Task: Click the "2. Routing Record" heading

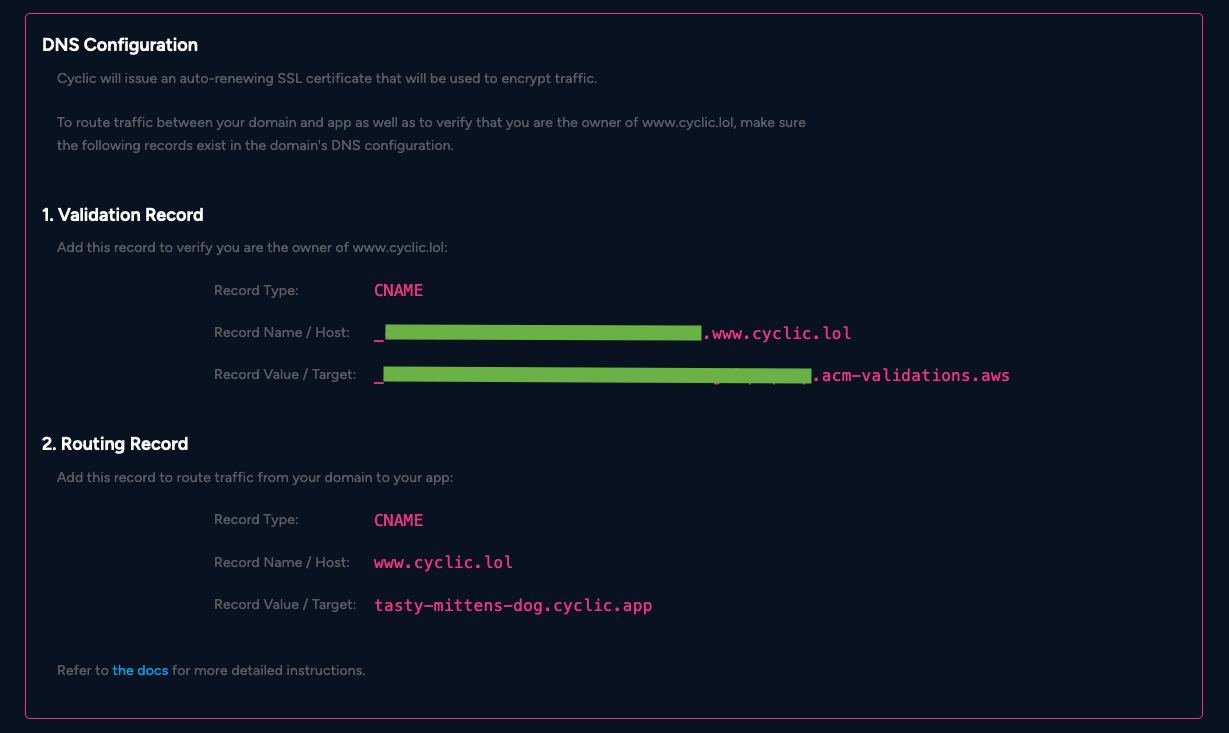Action: 115,444
